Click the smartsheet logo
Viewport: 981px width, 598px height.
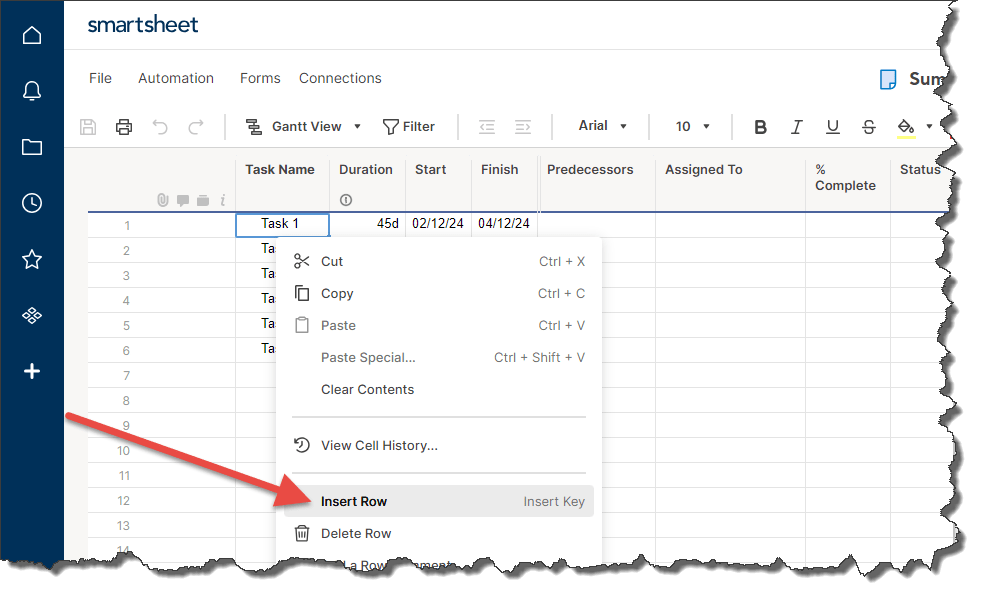[x=143, y=23]
